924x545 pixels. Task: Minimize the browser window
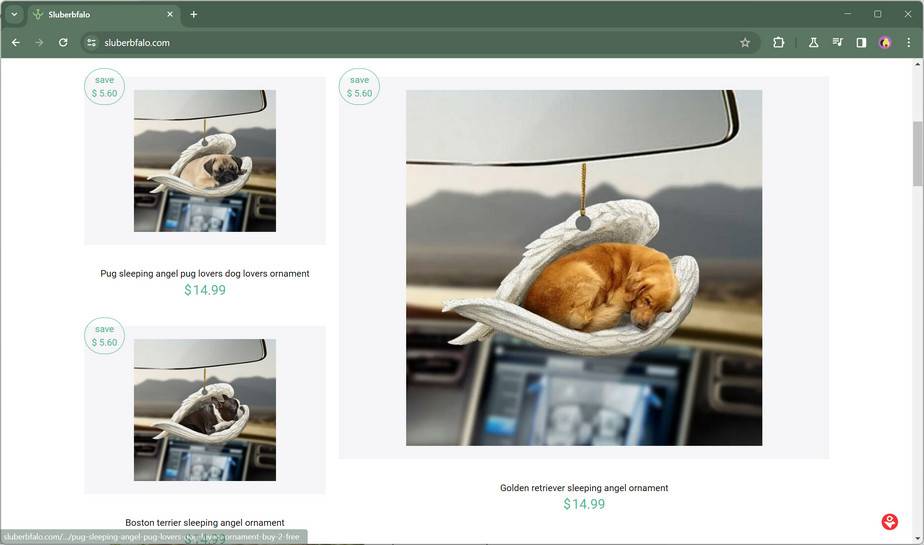click(847, 14)
